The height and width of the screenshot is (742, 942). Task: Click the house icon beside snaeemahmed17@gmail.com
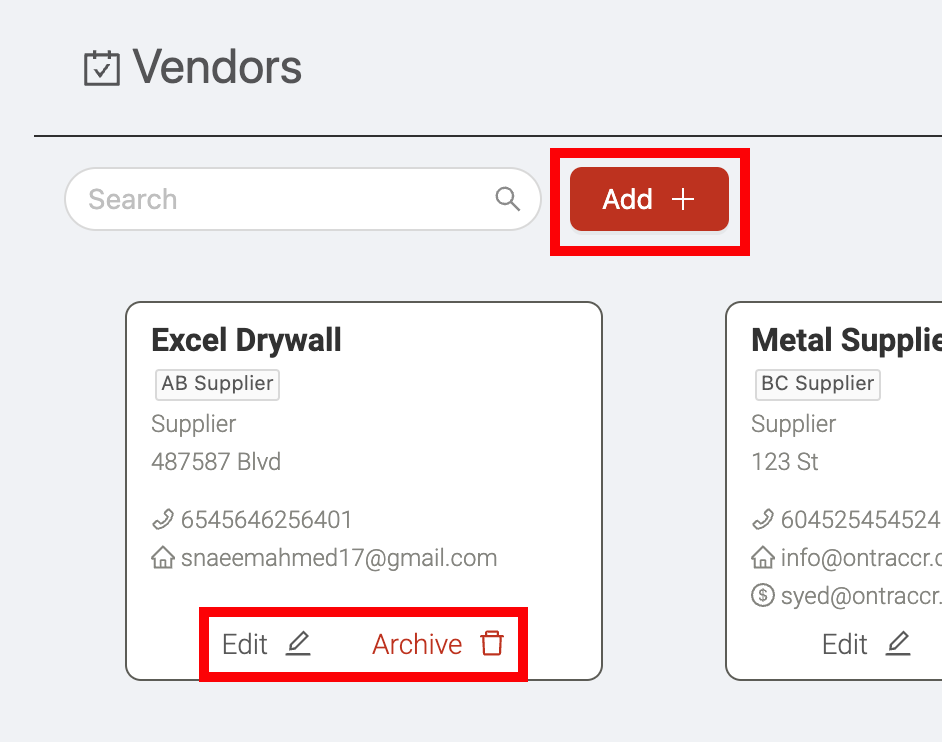tap(163, 558)
